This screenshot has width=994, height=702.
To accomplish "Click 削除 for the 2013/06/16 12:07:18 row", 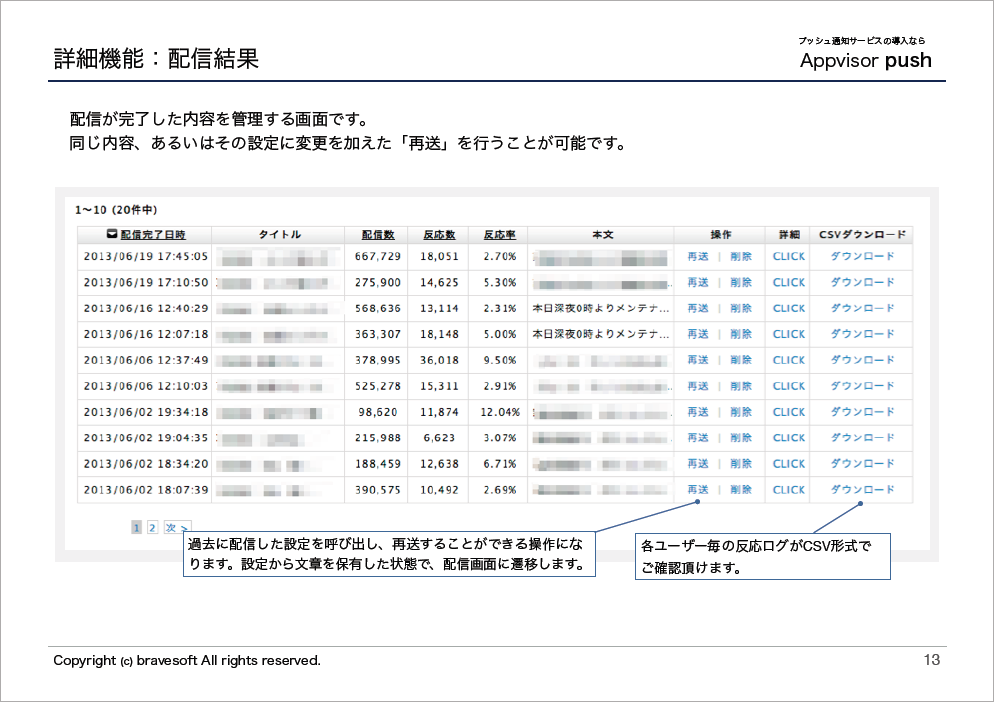I will point(740,334).
